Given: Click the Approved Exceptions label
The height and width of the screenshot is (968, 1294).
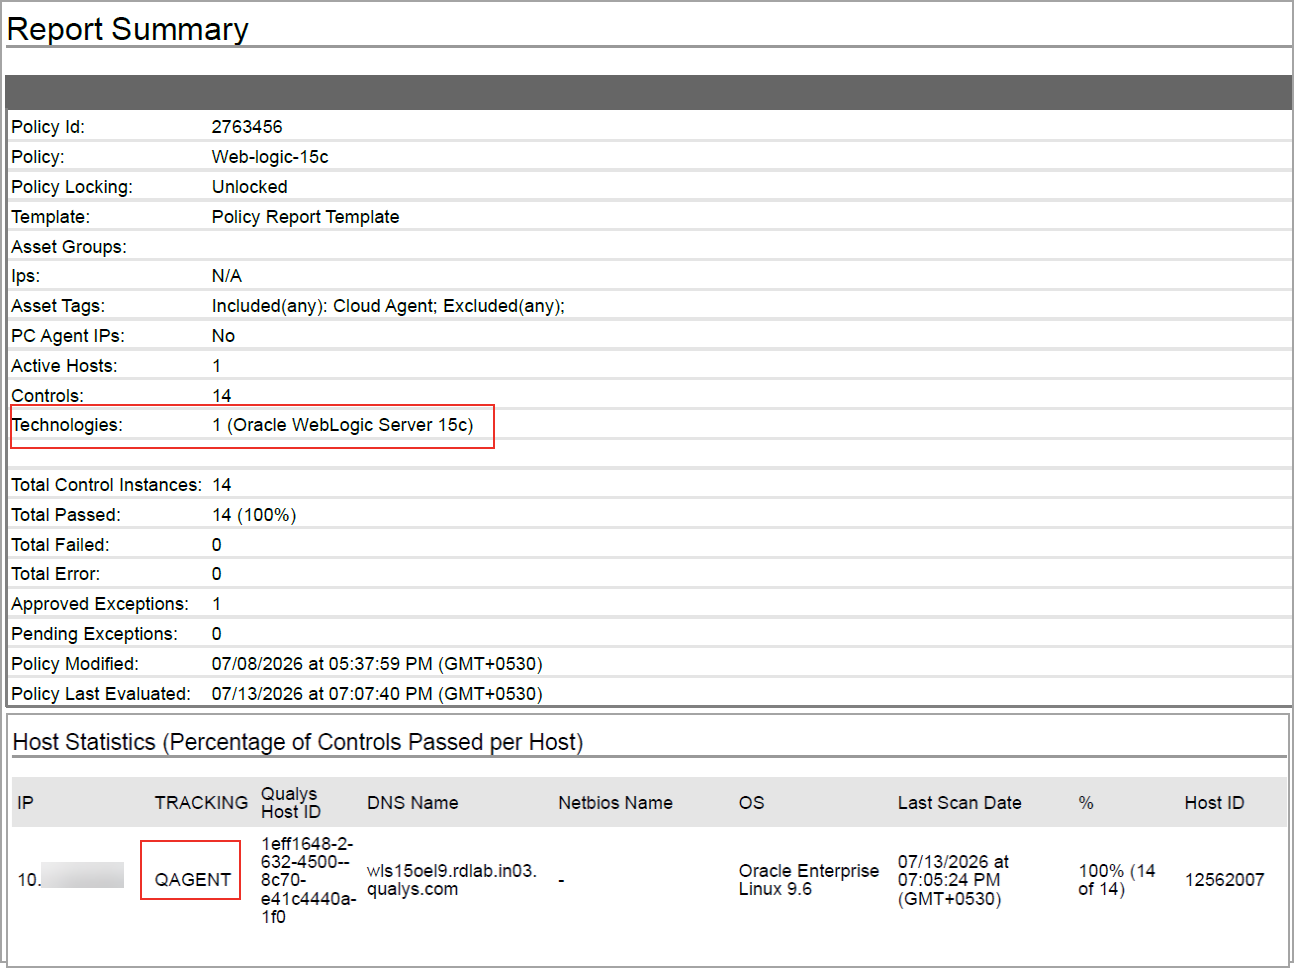Looking at the screenshot, I should click(100, 604).
